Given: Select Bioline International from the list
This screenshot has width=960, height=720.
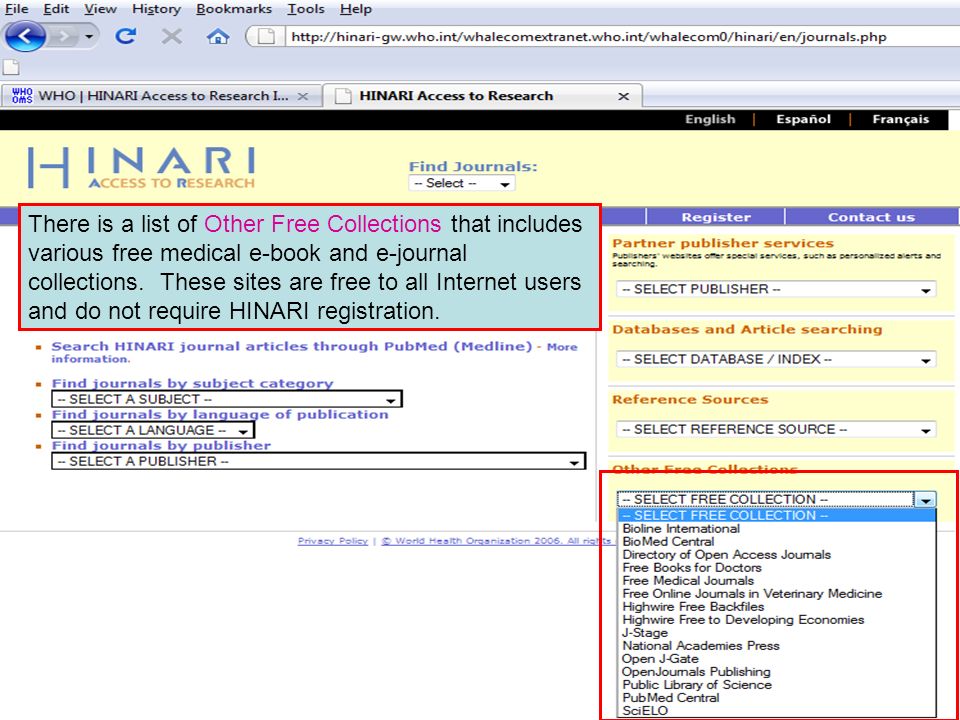Looking at the screenshot, I should [776, 528].
